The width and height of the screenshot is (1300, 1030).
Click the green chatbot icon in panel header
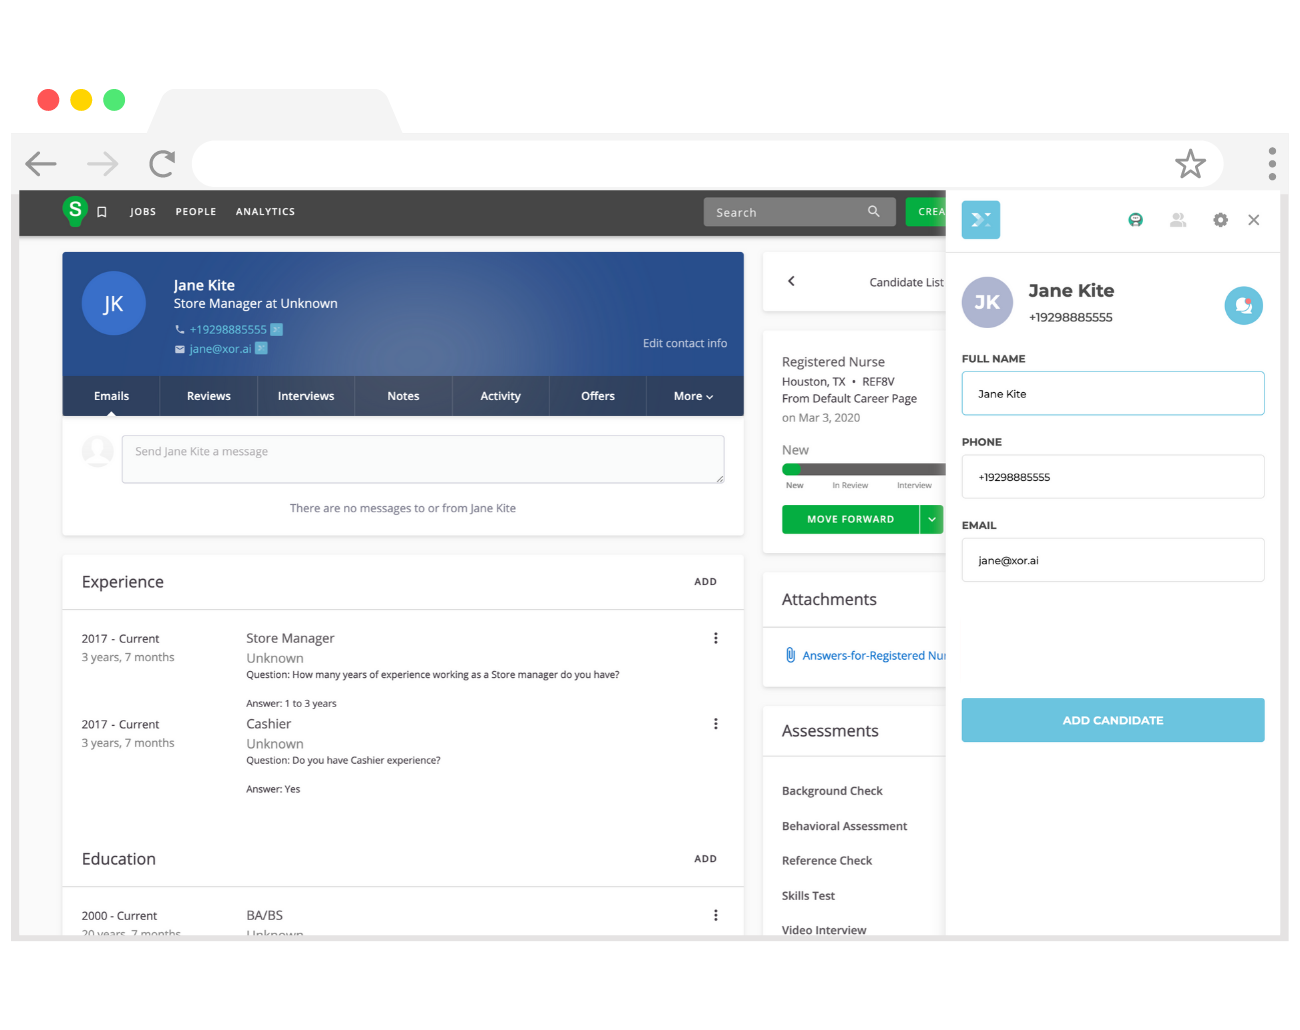click(1135, 220)
